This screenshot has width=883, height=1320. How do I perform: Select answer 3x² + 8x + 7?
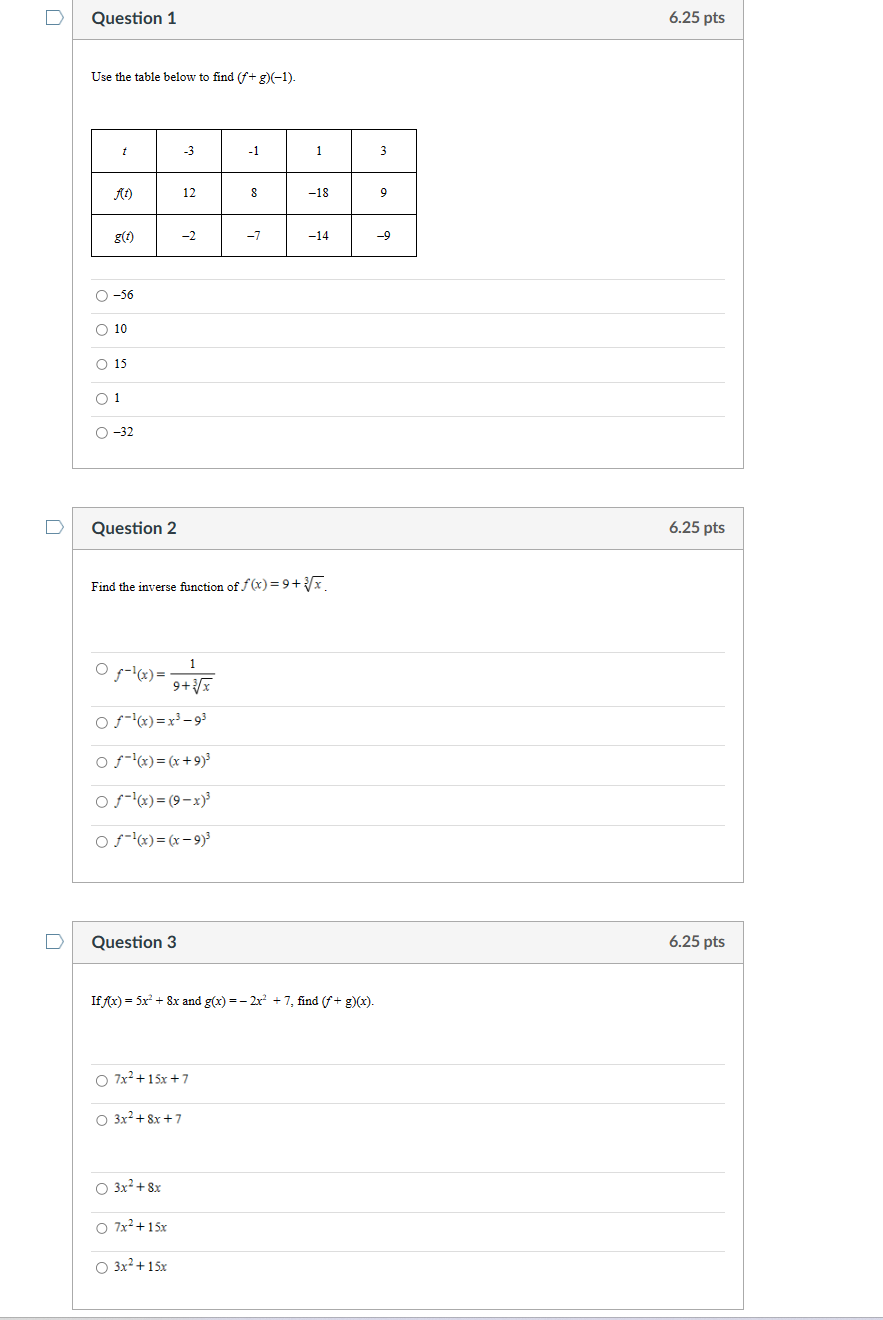tap(101, 1117)
